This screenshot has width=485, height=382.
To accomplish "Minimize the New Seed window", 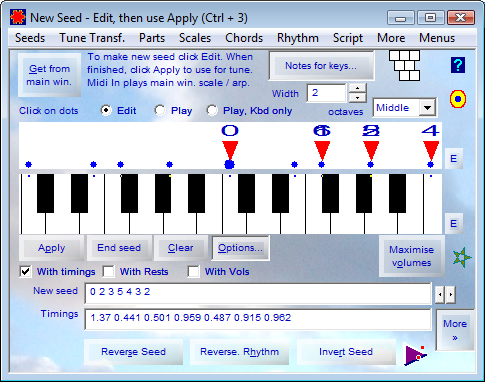I will 401,18.
